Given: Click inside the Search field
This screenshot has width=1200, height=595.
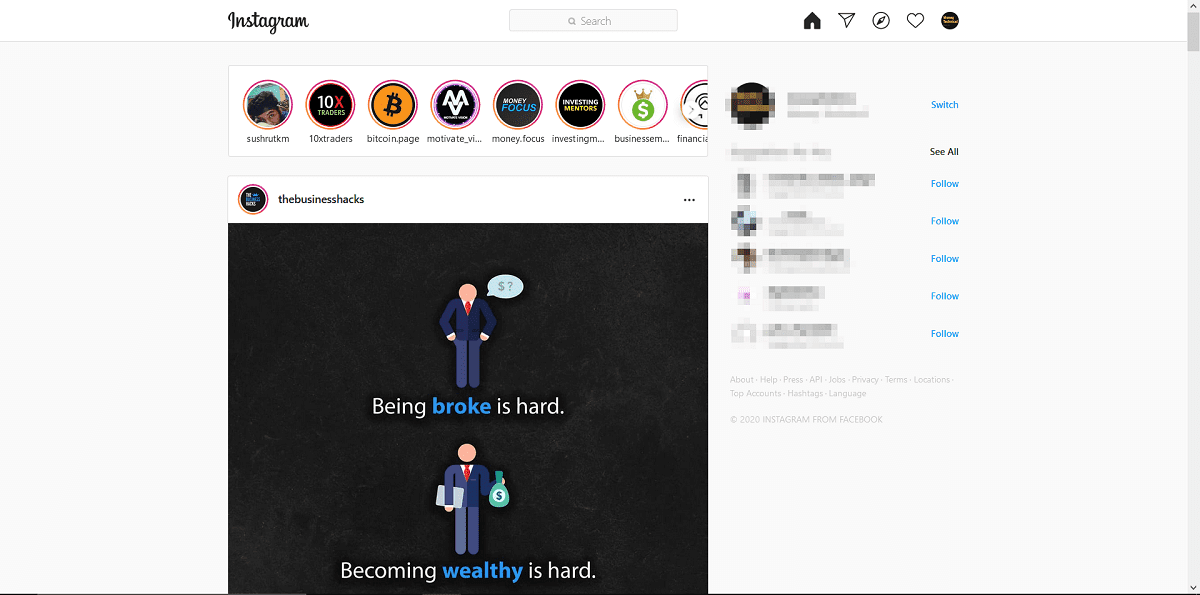Looking at the screenshot, I should click(x=593, y=21).
